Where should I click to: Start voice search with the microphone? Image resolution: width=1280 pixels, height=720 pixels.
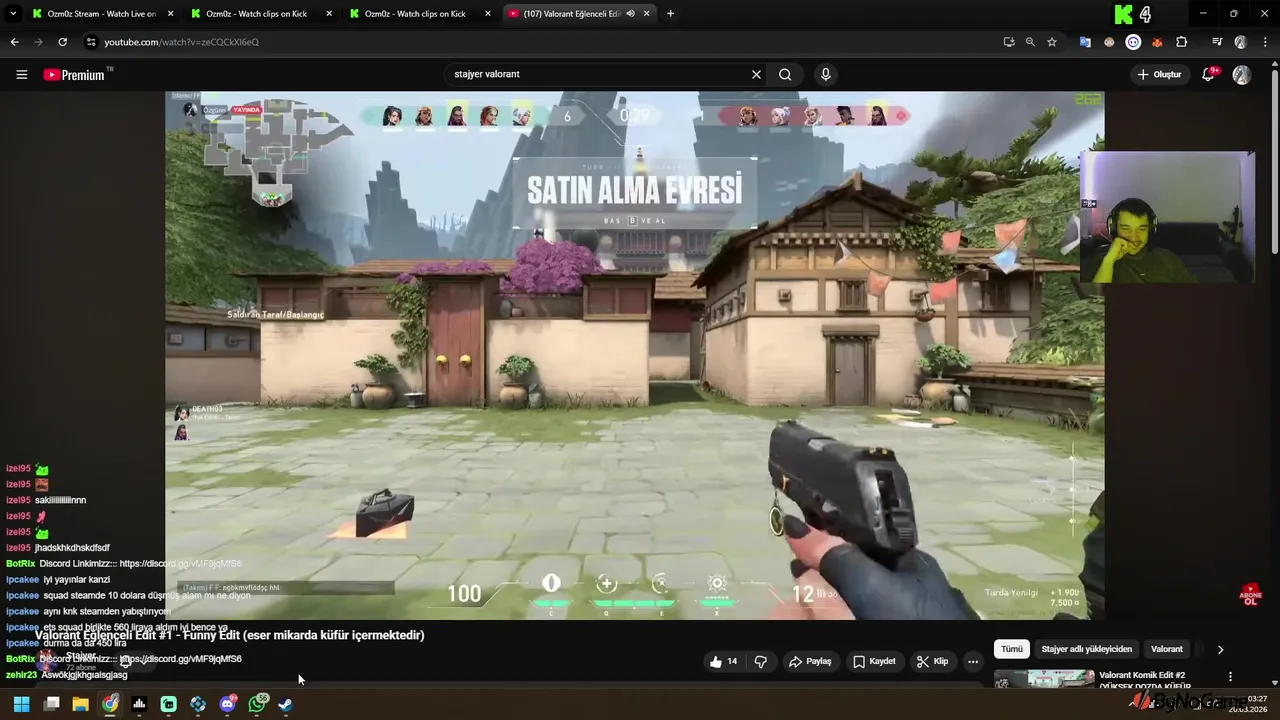click(825, 74)
